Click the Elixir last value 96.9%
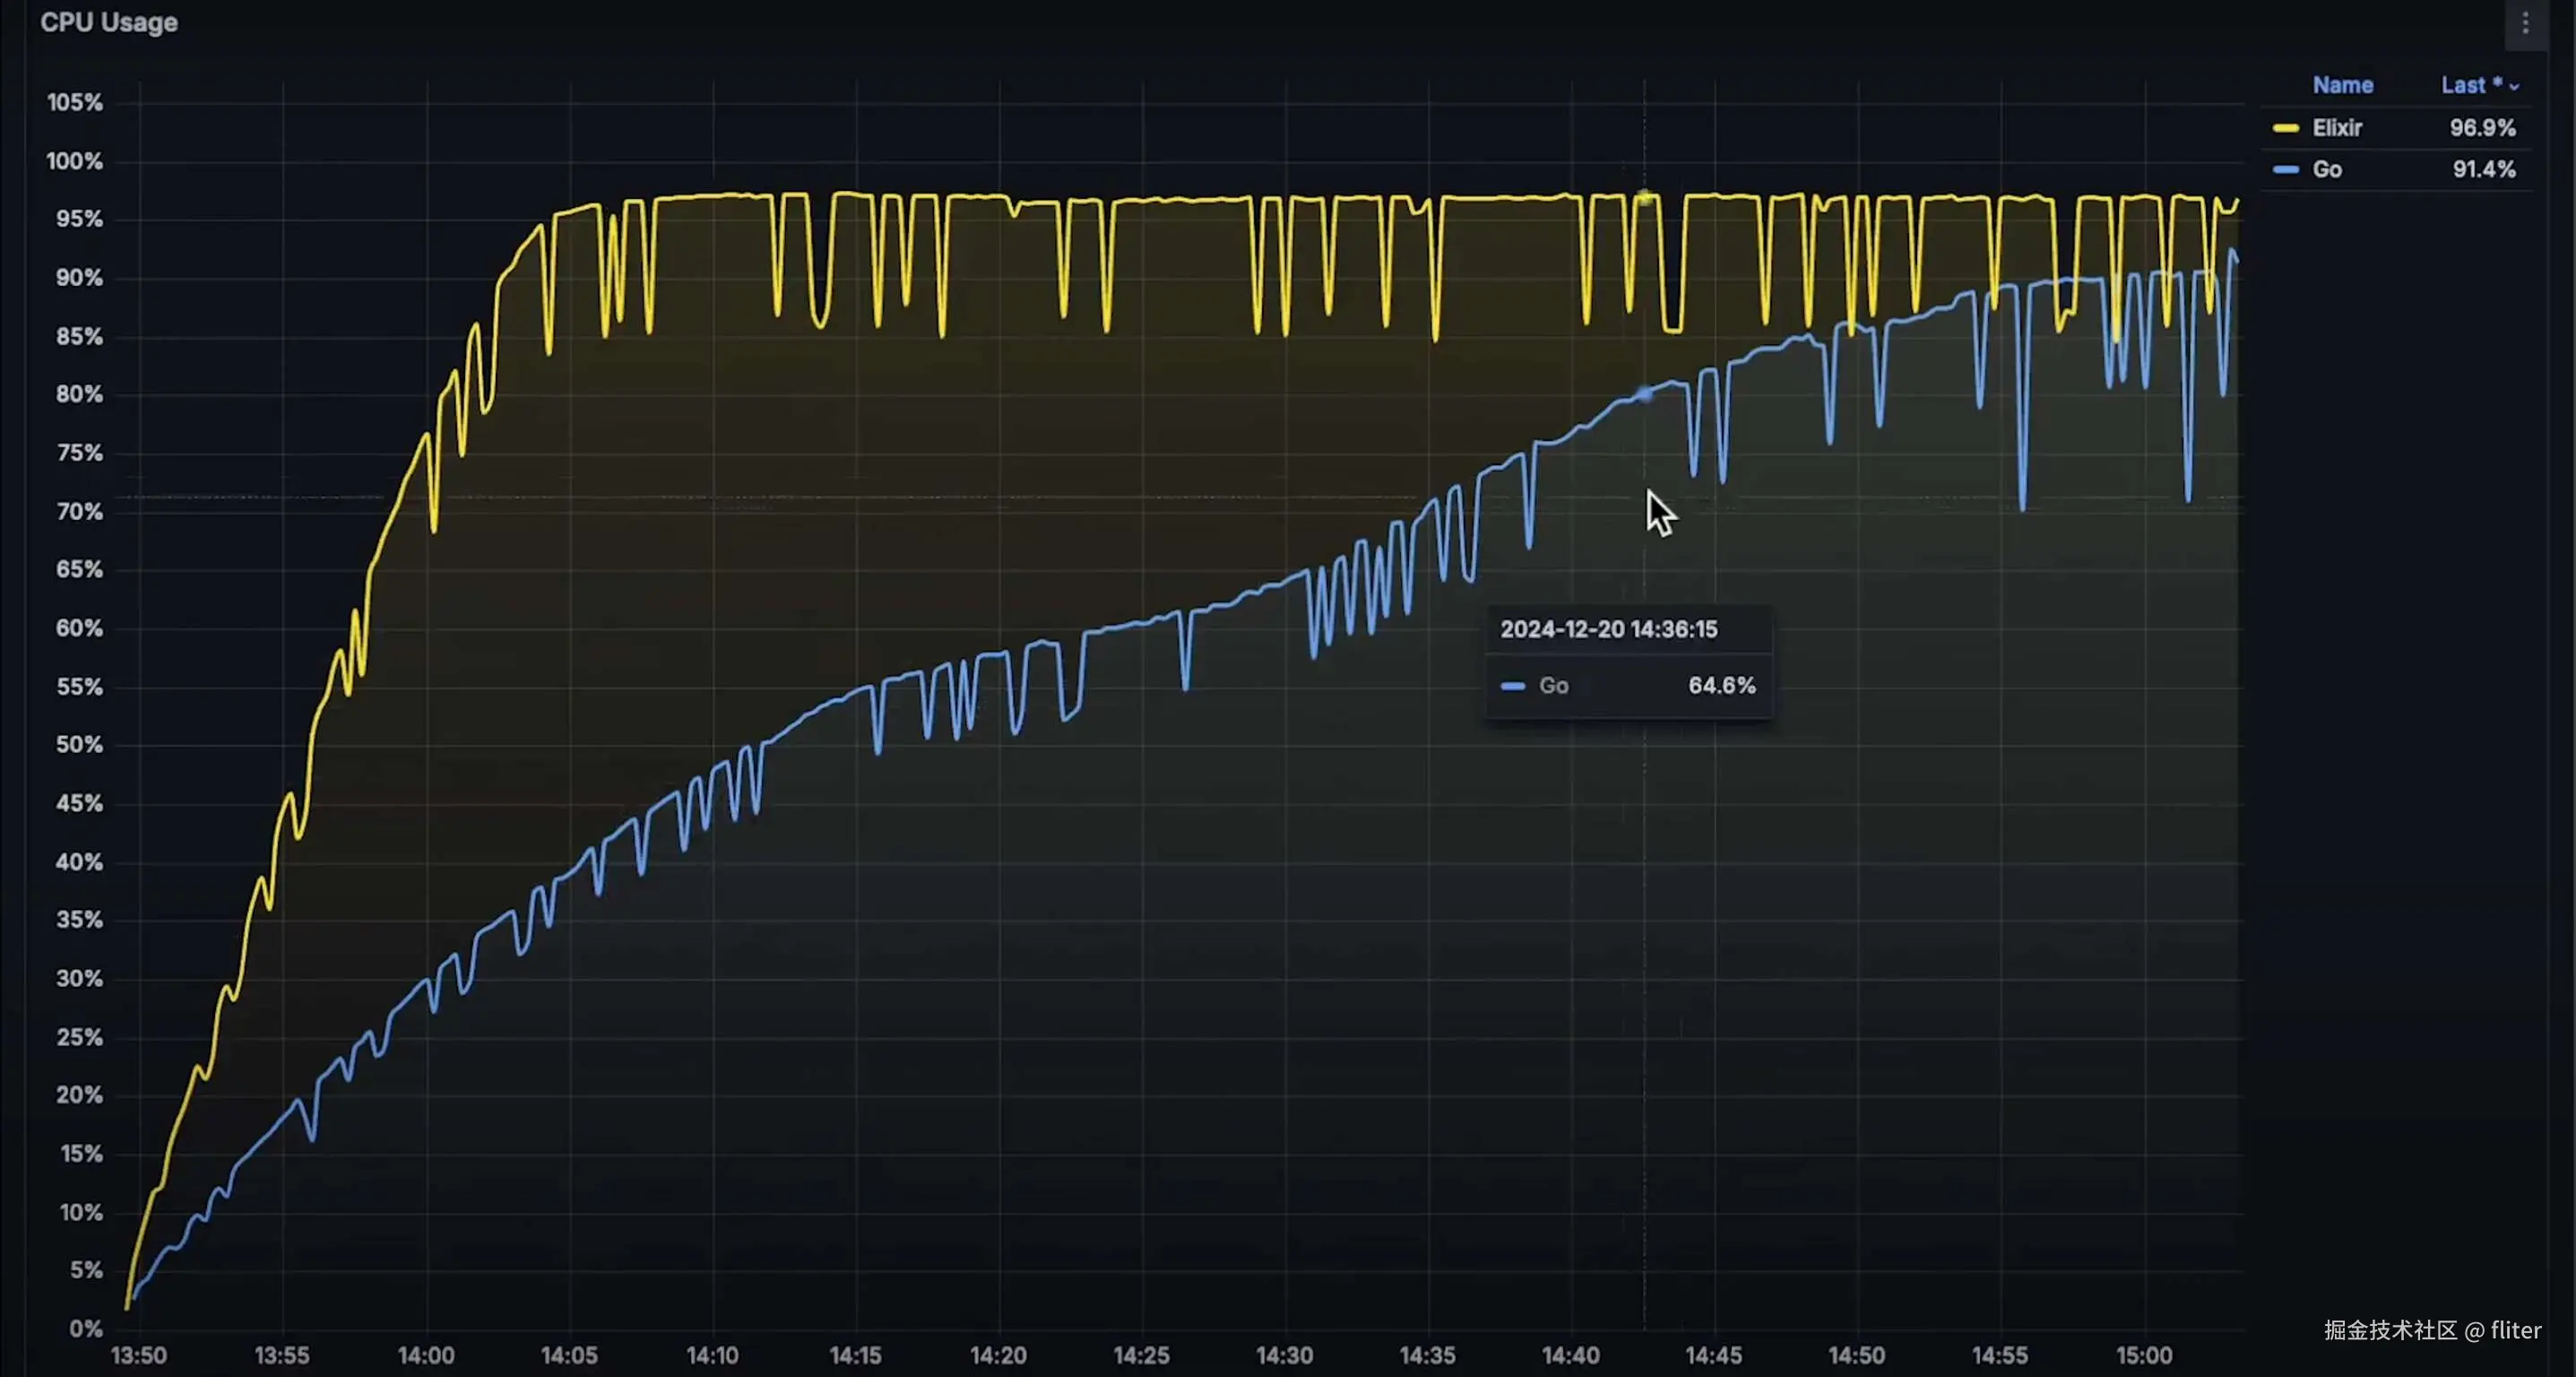 point(2482,128)
